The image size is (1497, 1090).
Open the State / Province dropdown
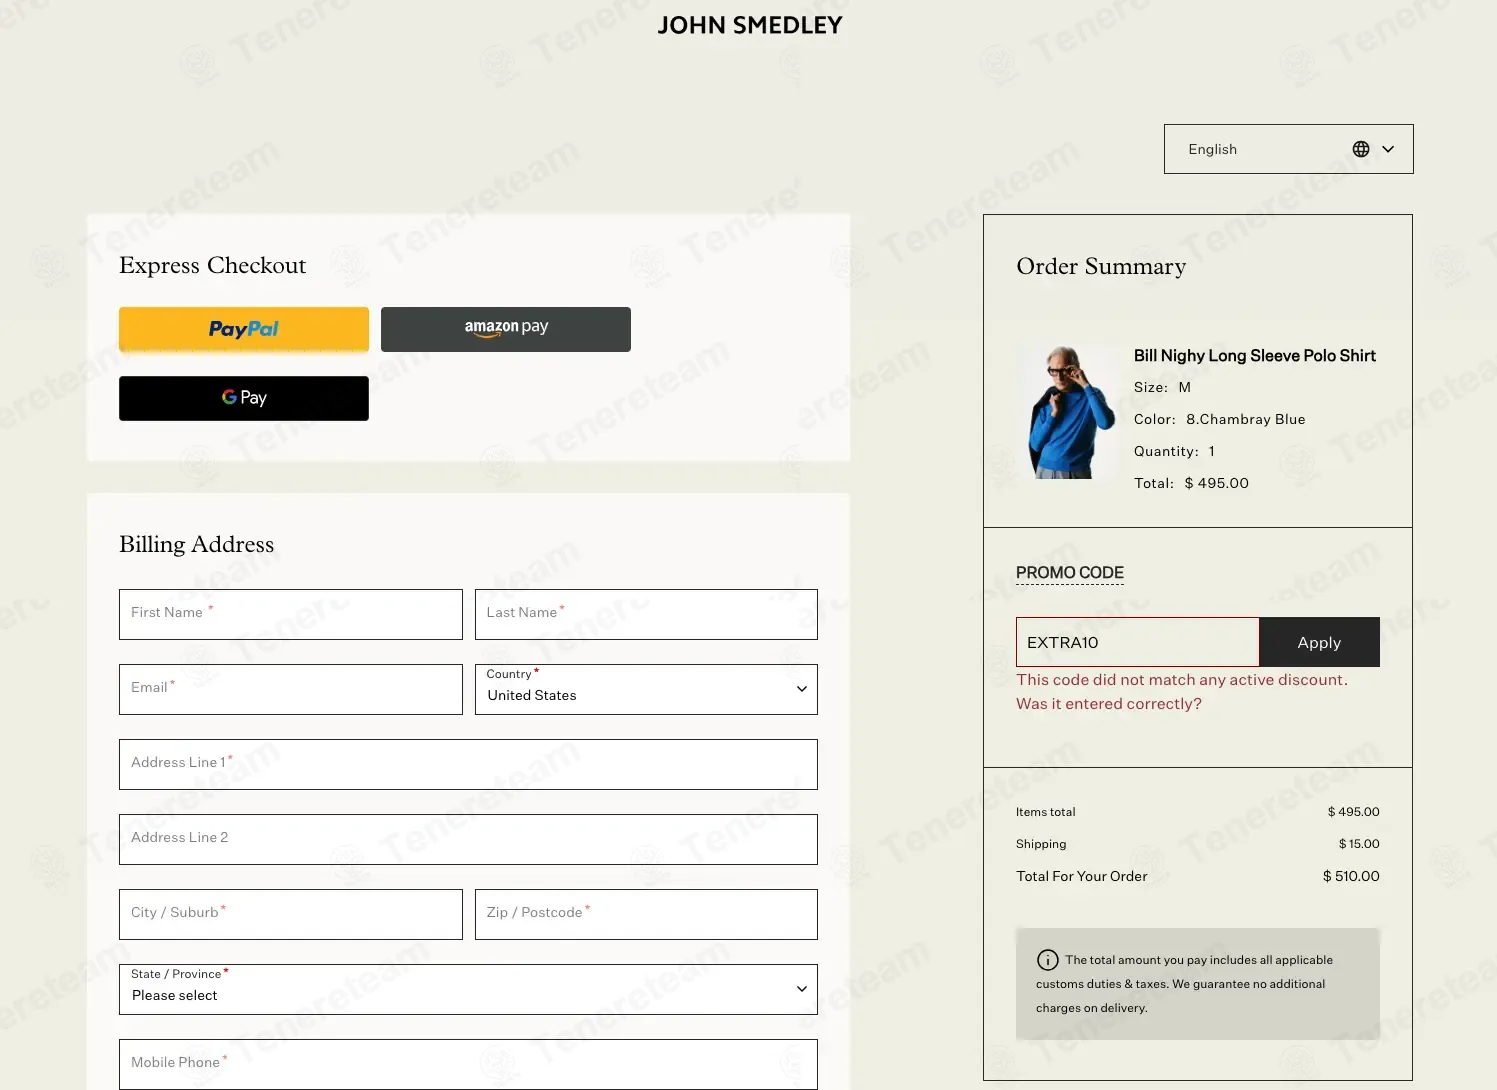click(x=468, y=989)
